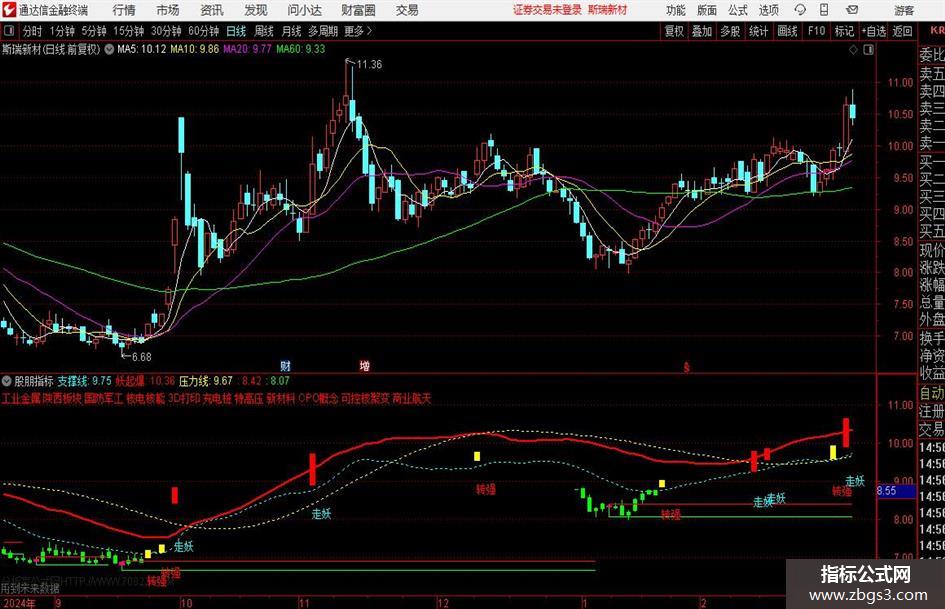Select the 日线 period tab
The width and height of the screenshot is (945, 609).
click(236, 31)
